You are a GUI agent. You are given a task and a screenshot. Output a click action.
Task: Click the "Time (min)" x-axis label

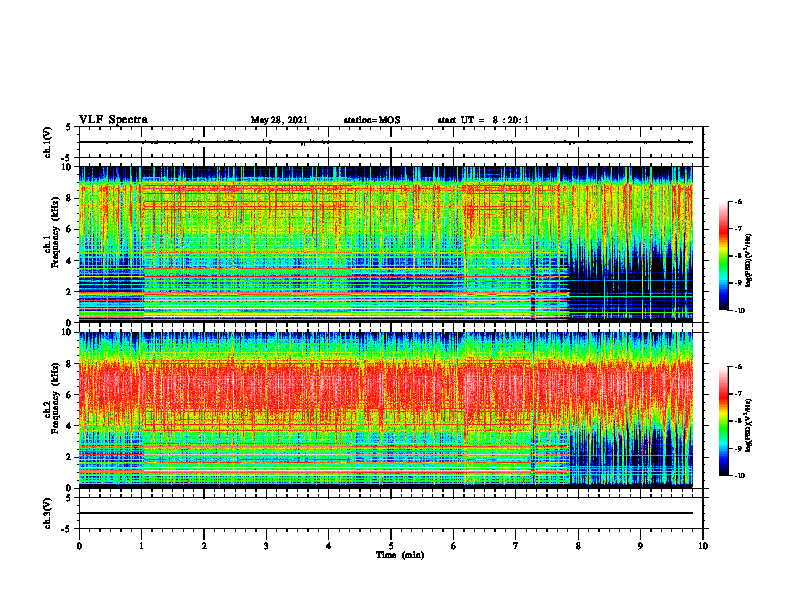400,555
